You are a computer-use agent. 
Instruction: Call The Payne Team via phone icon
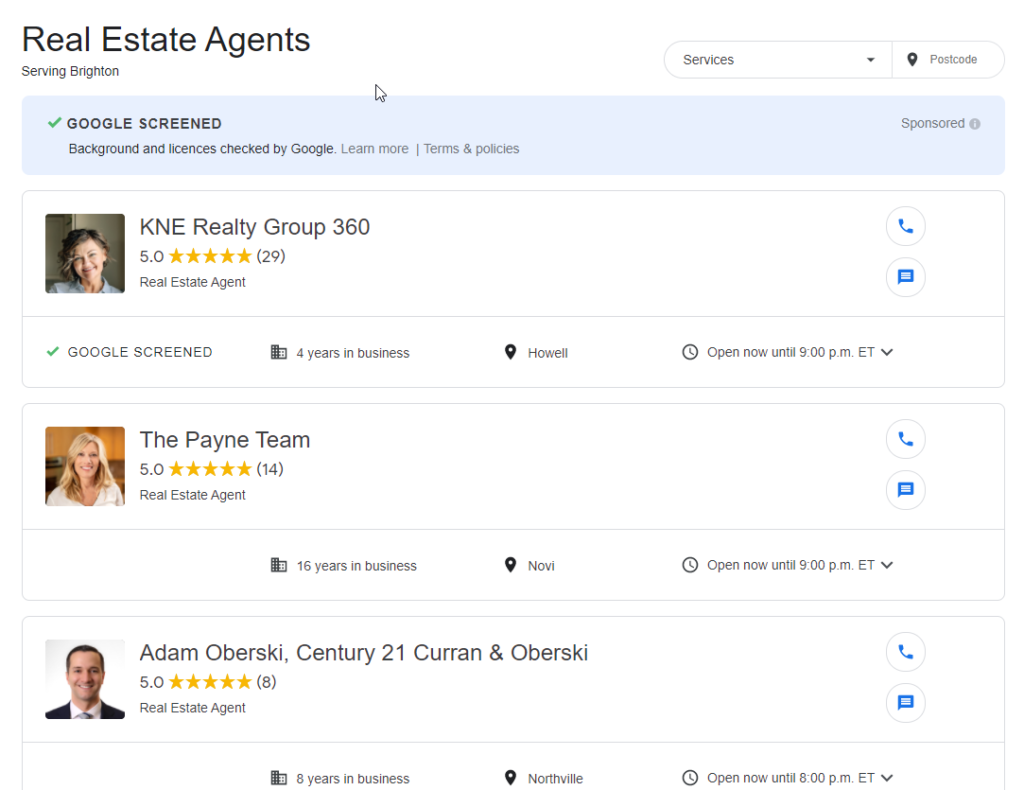905,439
